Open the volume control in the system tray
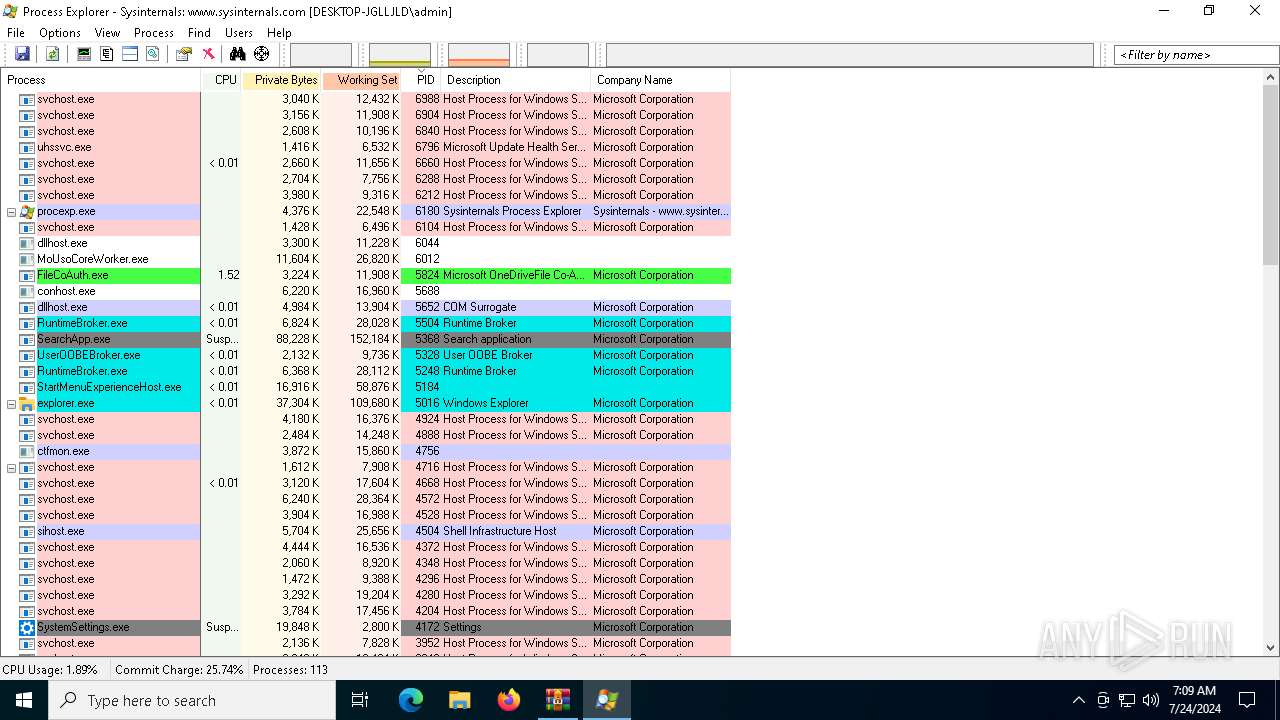This screenshot has width=1280, height=720. (1151, 700)
